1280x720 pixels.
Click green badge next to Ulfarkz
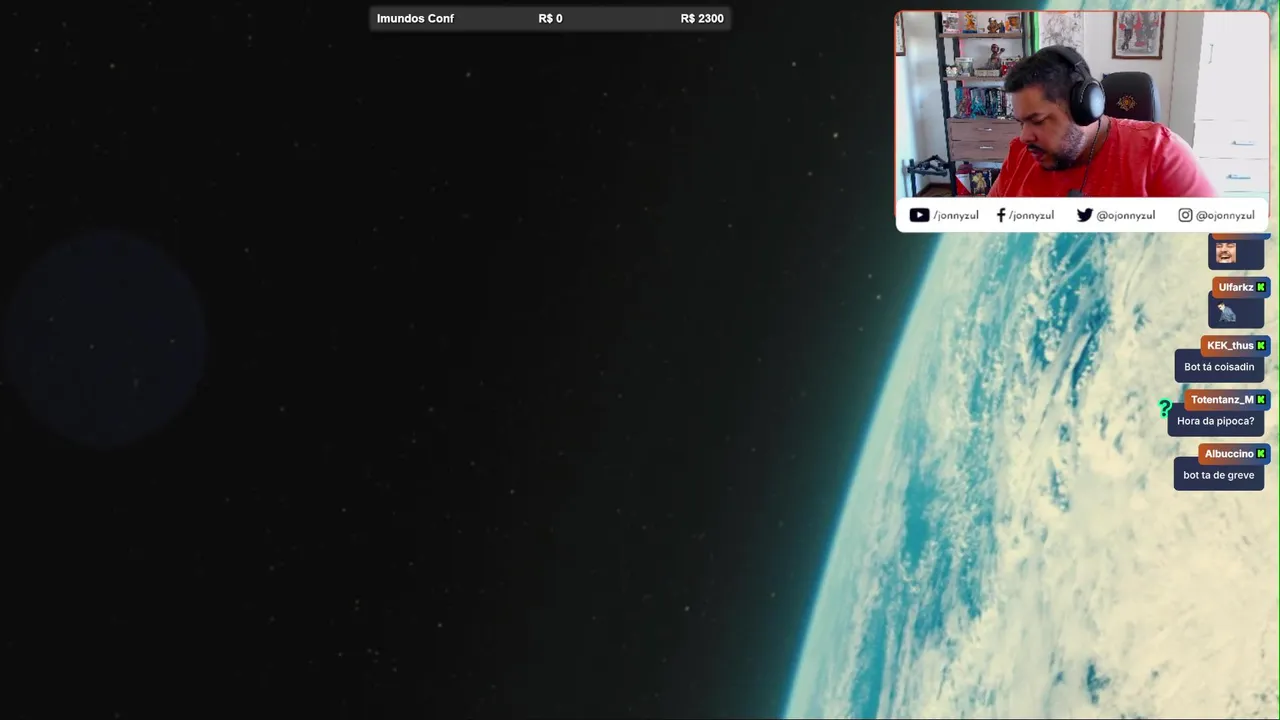[x=1261, y=287]
